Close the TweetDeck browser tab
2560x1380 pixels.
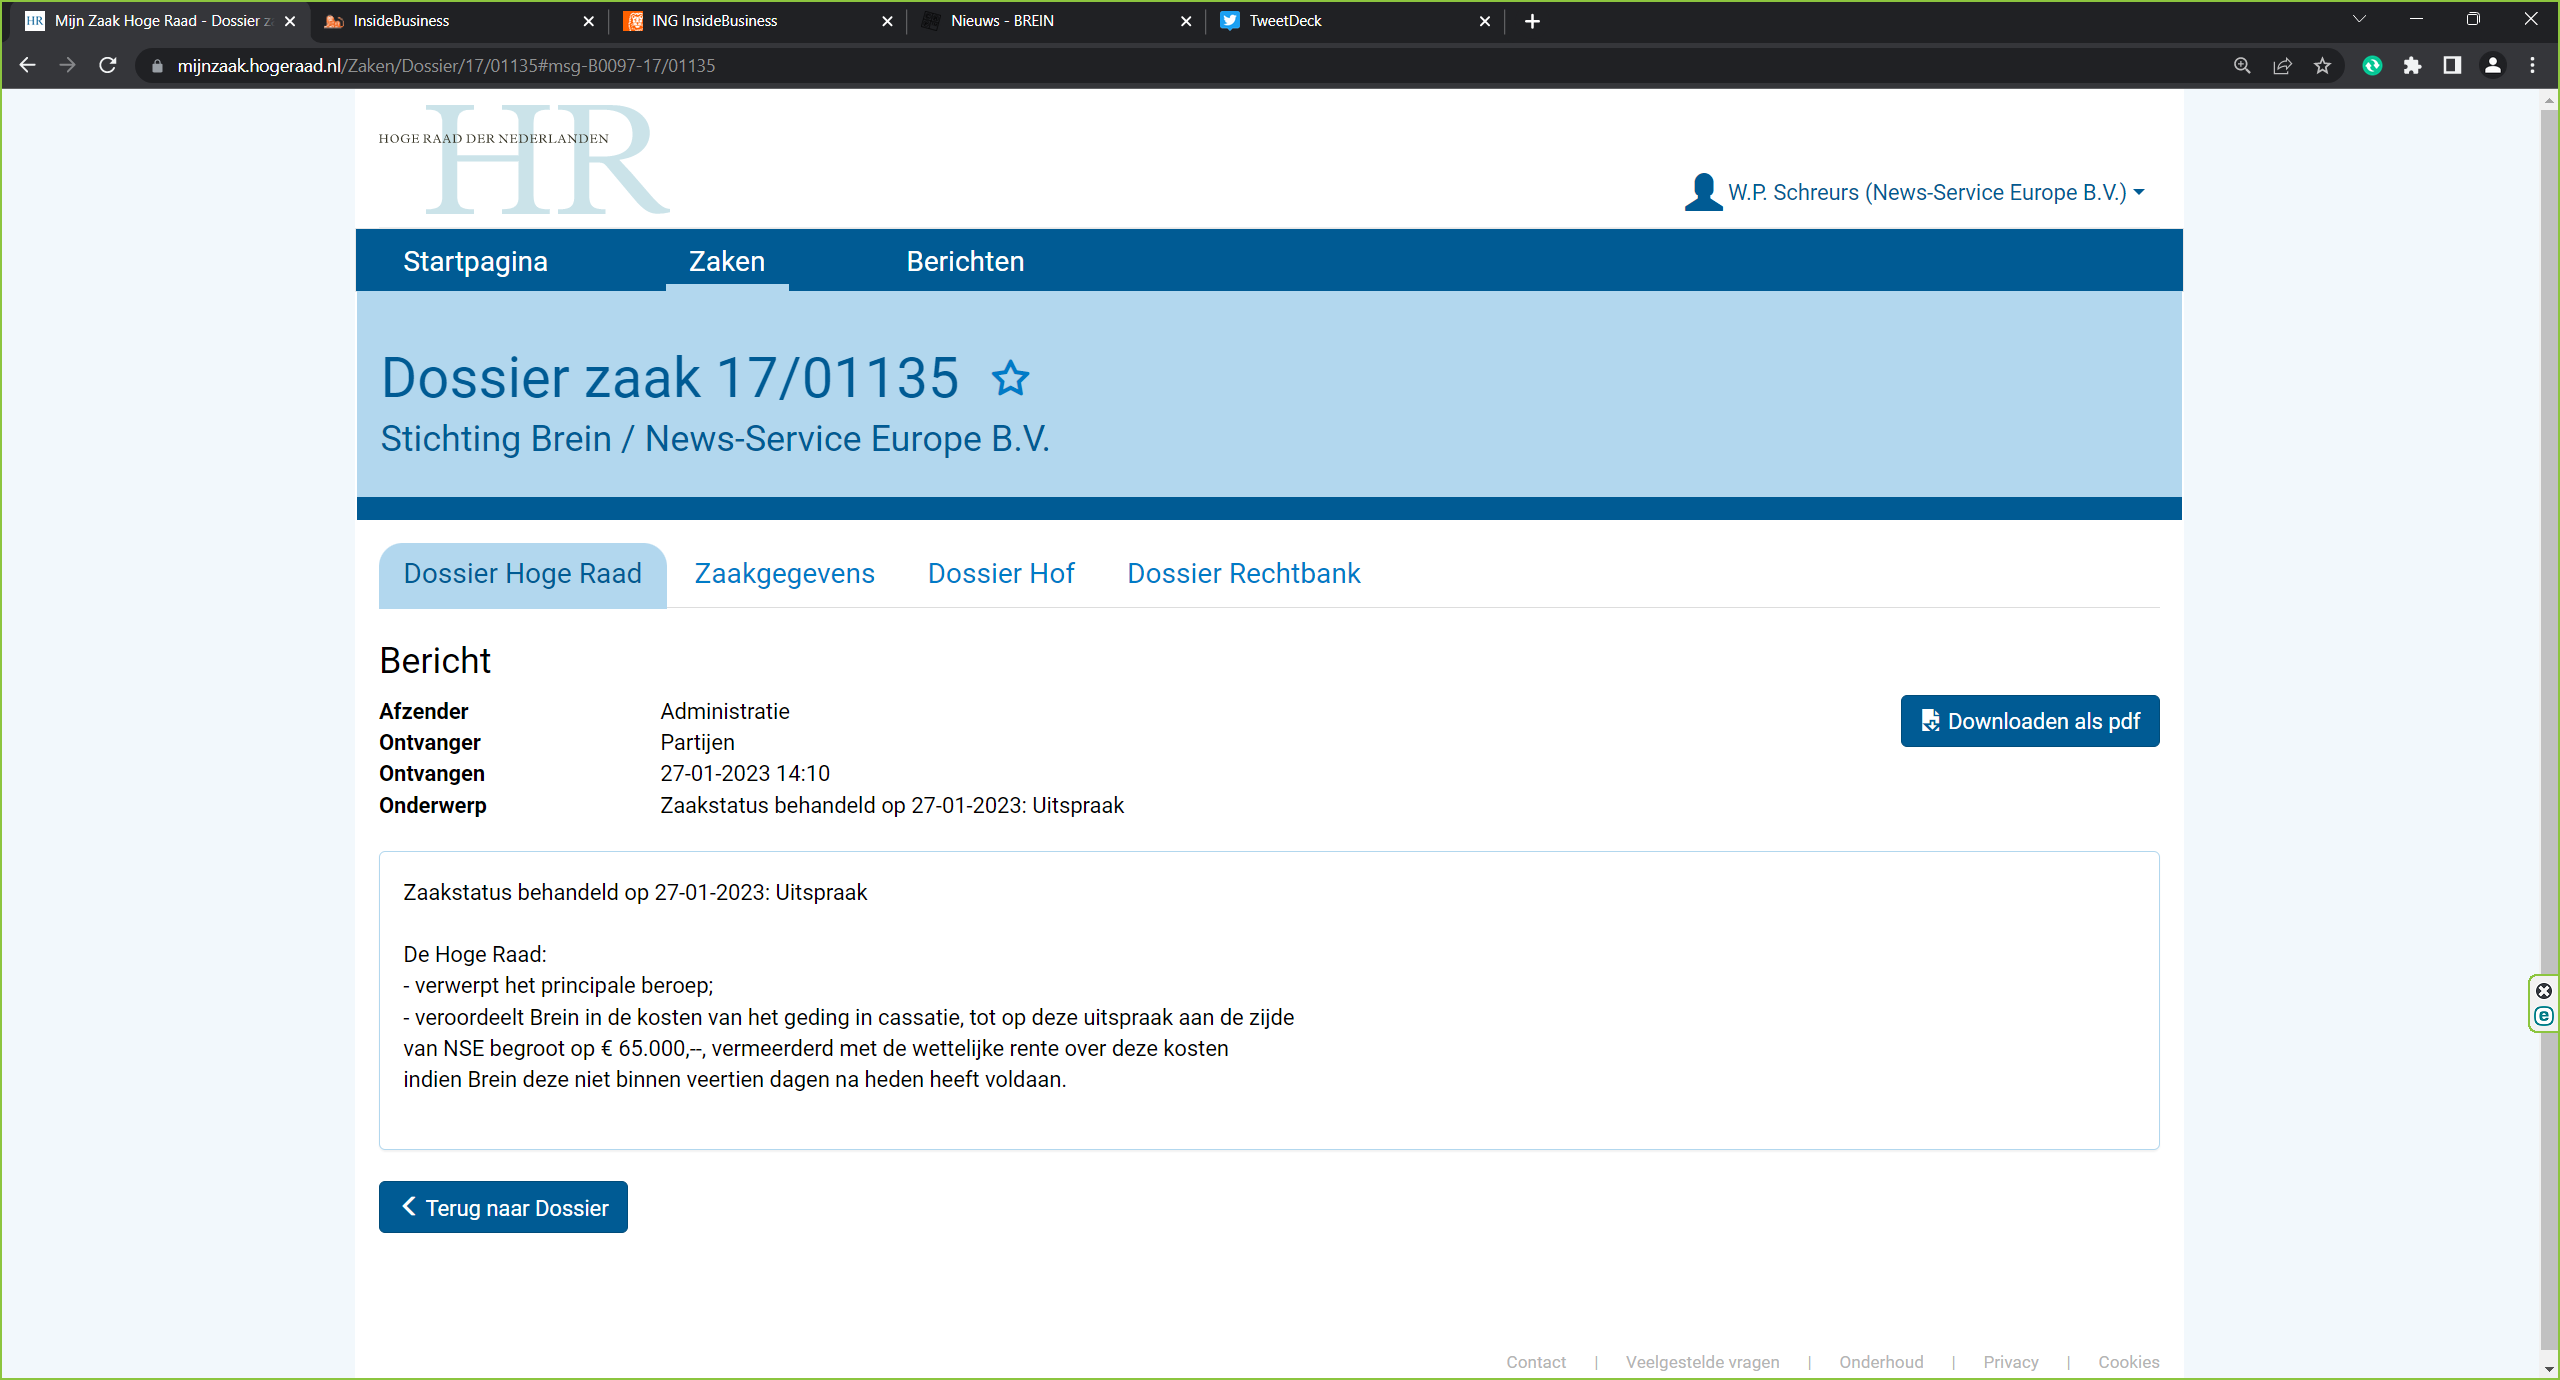tap(1484, 21)
